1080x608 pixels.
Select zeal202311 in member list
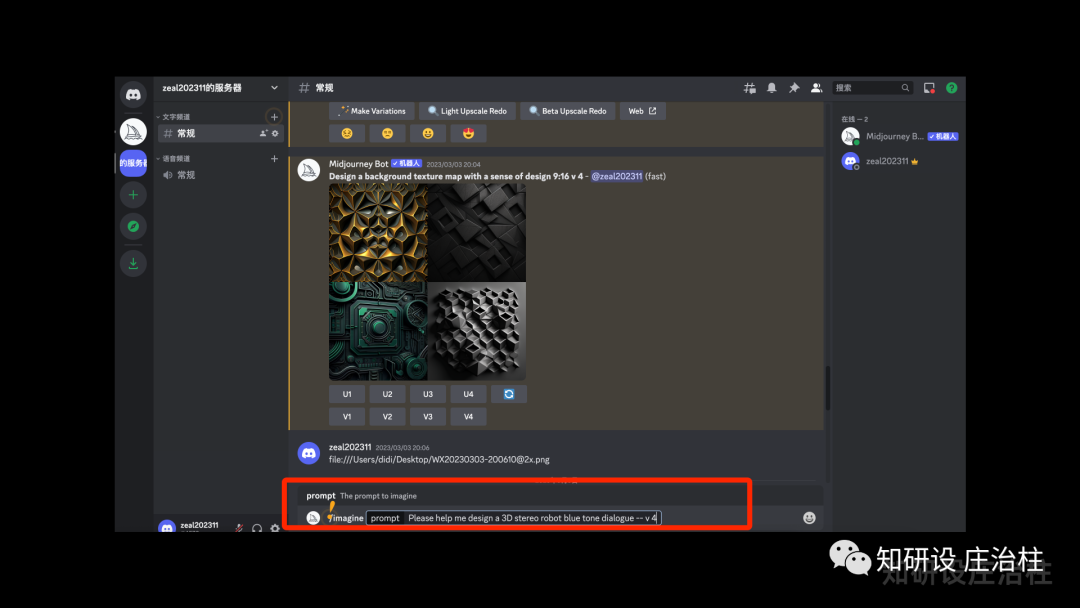click(x=900, y=161)
